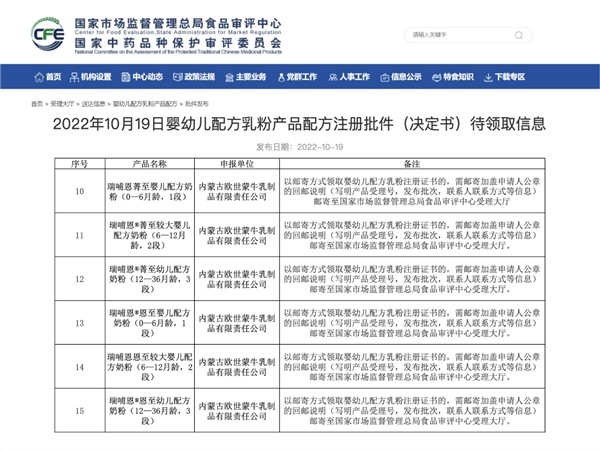Viewport: 600px width, 450px height.
Task: Click the bowl icon beside 特食知识
Action: [x=437, y=77]
